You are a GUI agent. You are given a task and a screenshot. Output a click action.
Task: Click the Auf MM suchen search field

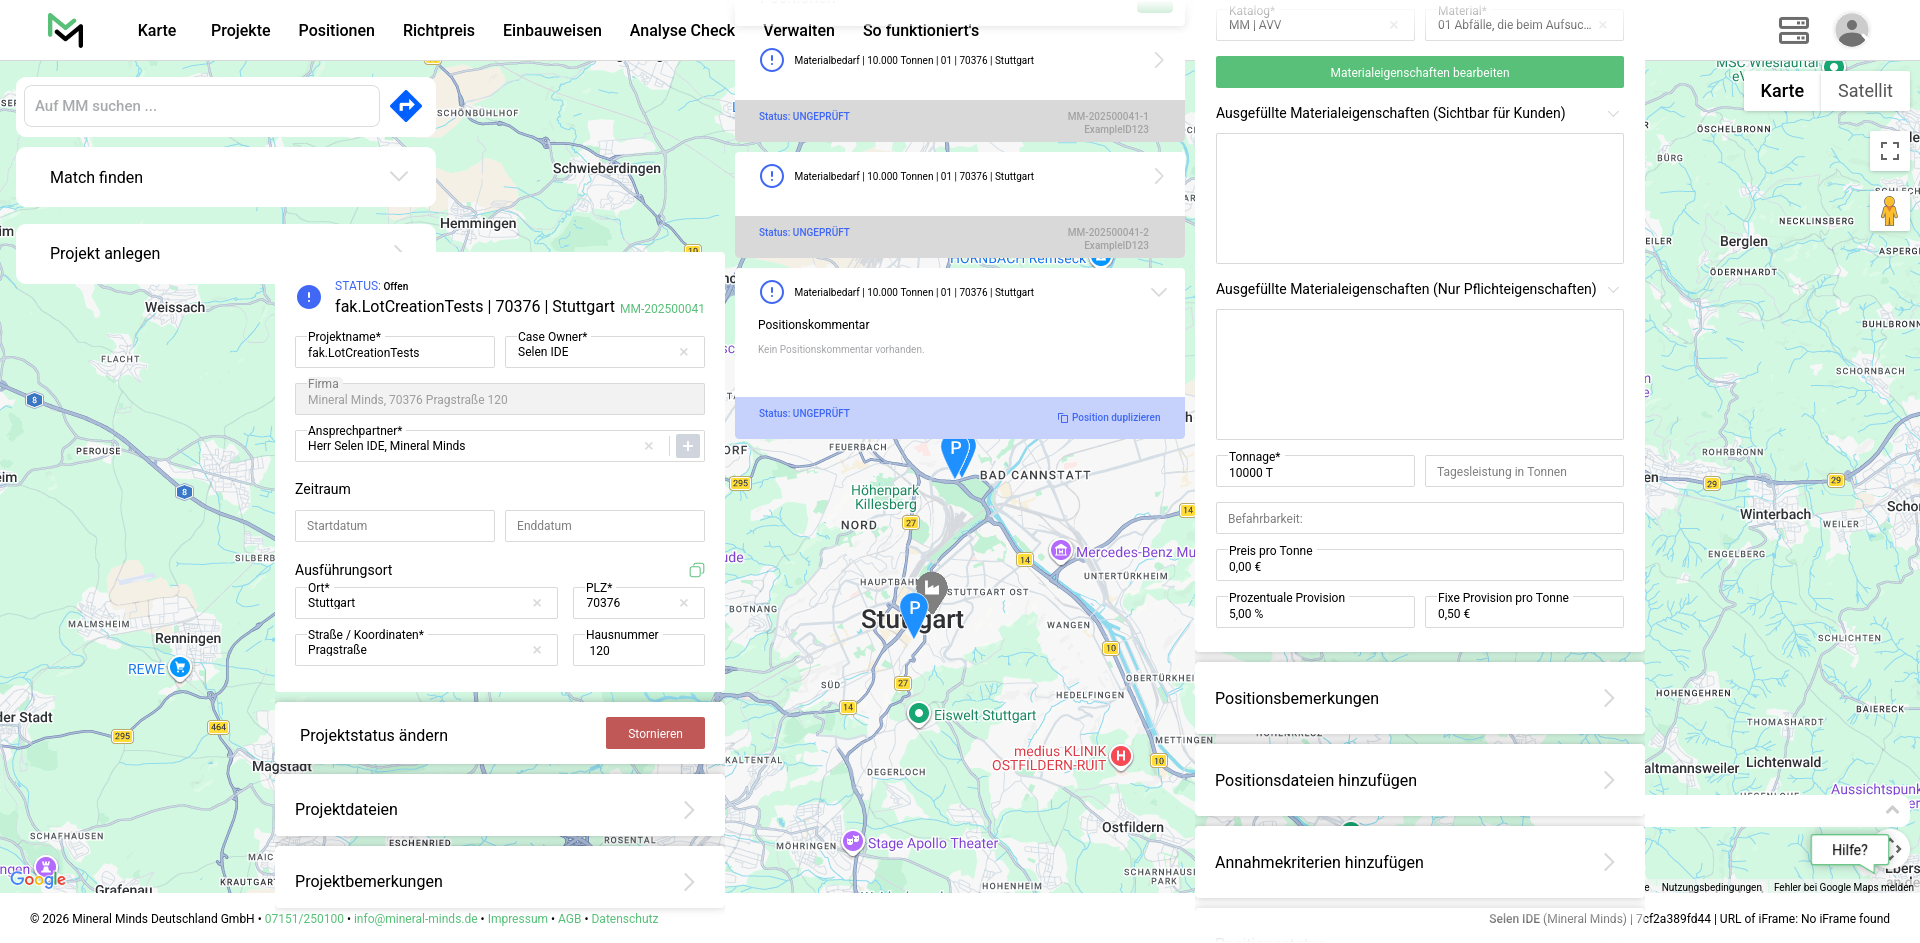coord(201,106)
